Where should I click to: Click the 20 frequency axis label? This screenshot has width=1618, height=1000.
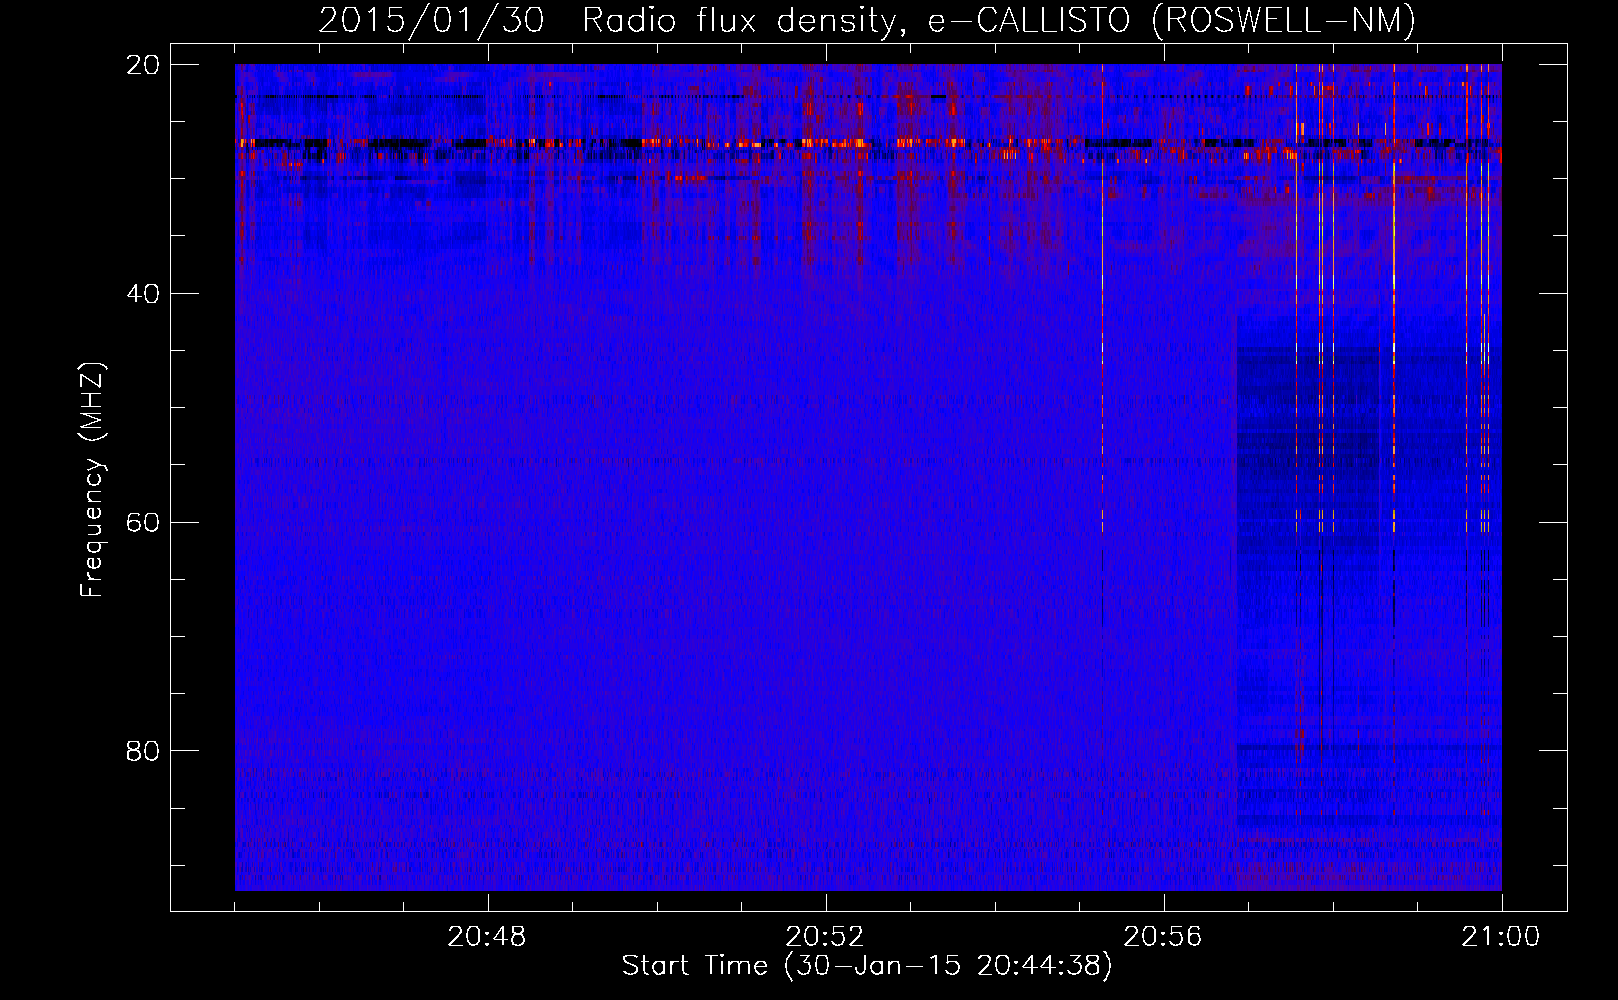tap(143, 65)
